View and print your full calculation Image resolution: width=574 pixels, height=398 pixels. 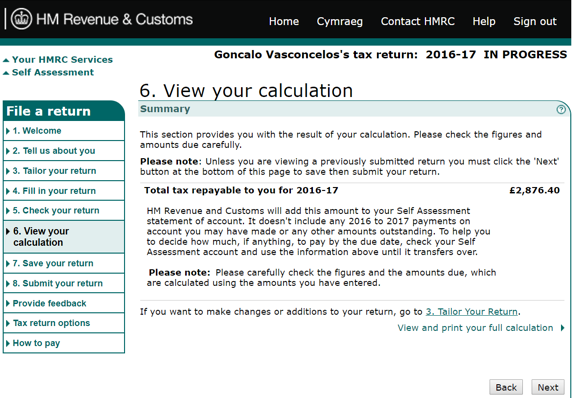tap(475, 328)
